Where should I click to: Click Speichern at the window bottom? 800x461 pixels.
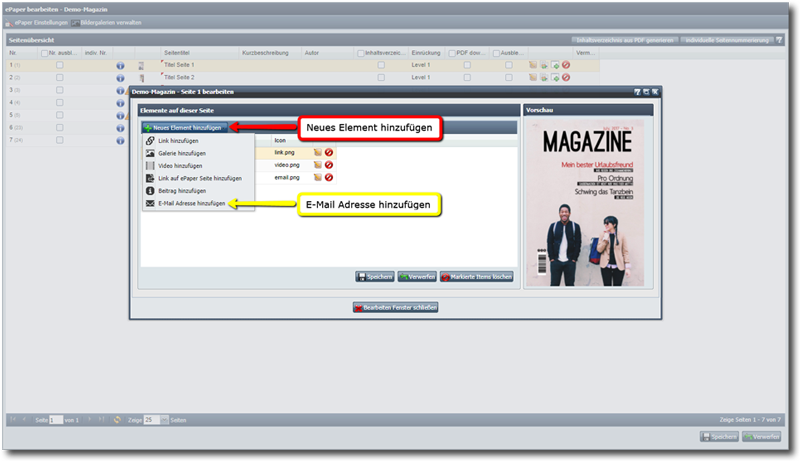(719, 437)
